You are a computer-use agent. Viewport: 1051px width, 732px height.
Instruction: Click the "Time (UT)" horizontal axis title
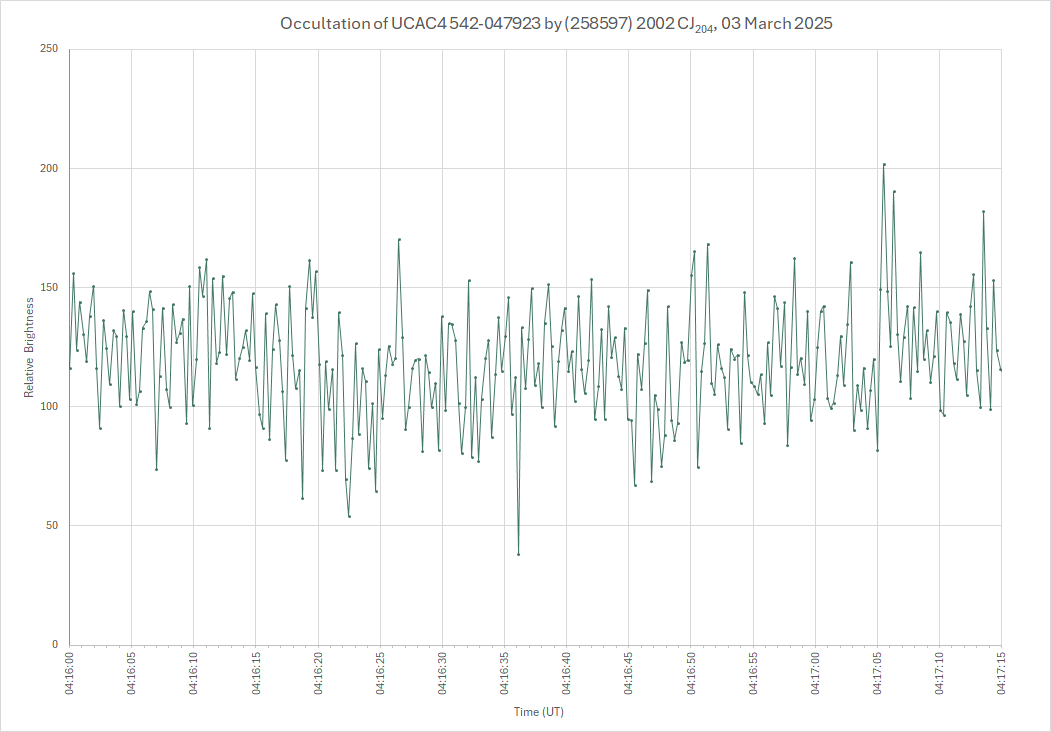[539, 712]
